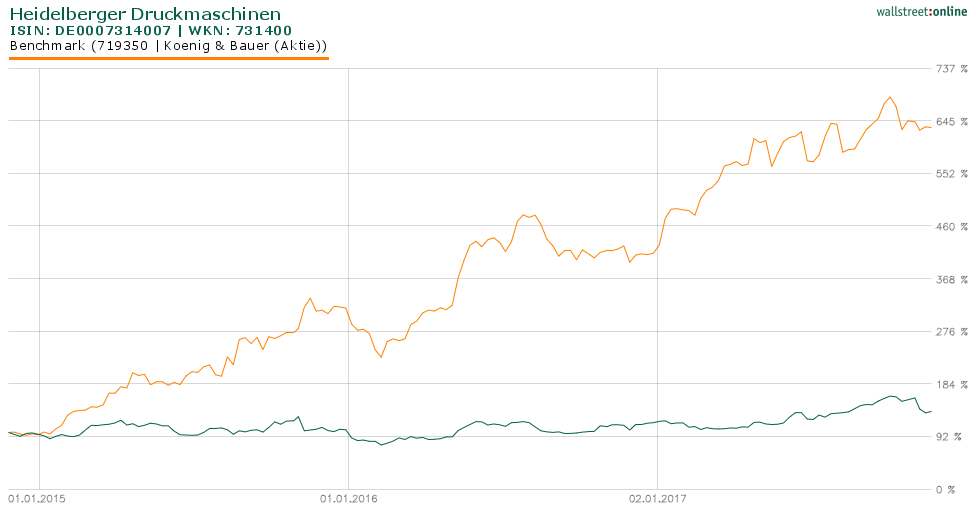Select the 01.01.2015 date label
Image resolution: width=976 pixels, height=510 pixels.
(38, 498)
